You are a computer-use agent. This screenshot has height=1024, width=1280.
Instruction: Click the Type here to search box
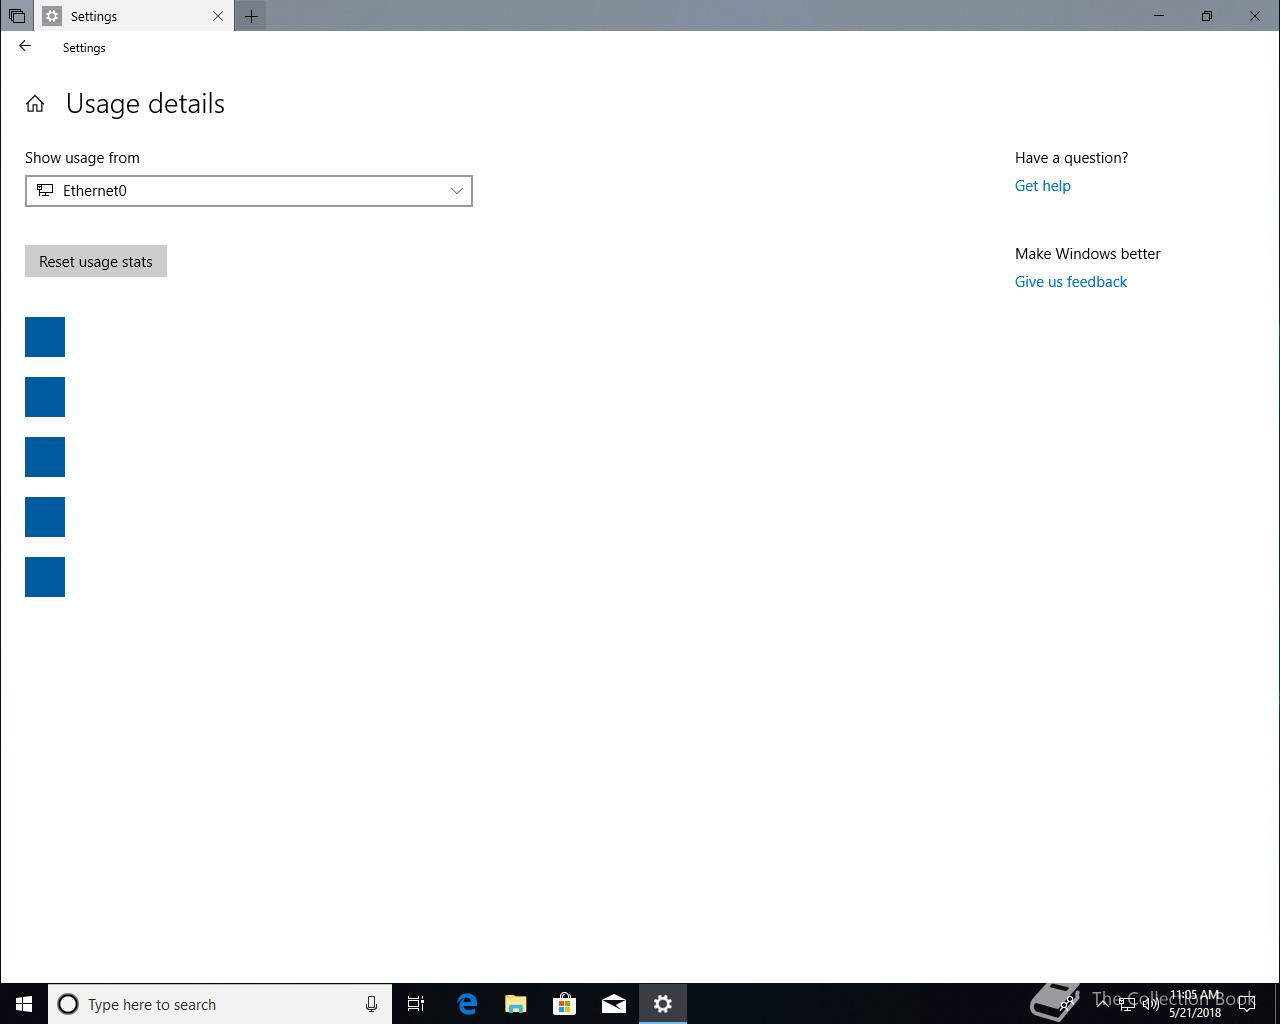click(220, 1004)
